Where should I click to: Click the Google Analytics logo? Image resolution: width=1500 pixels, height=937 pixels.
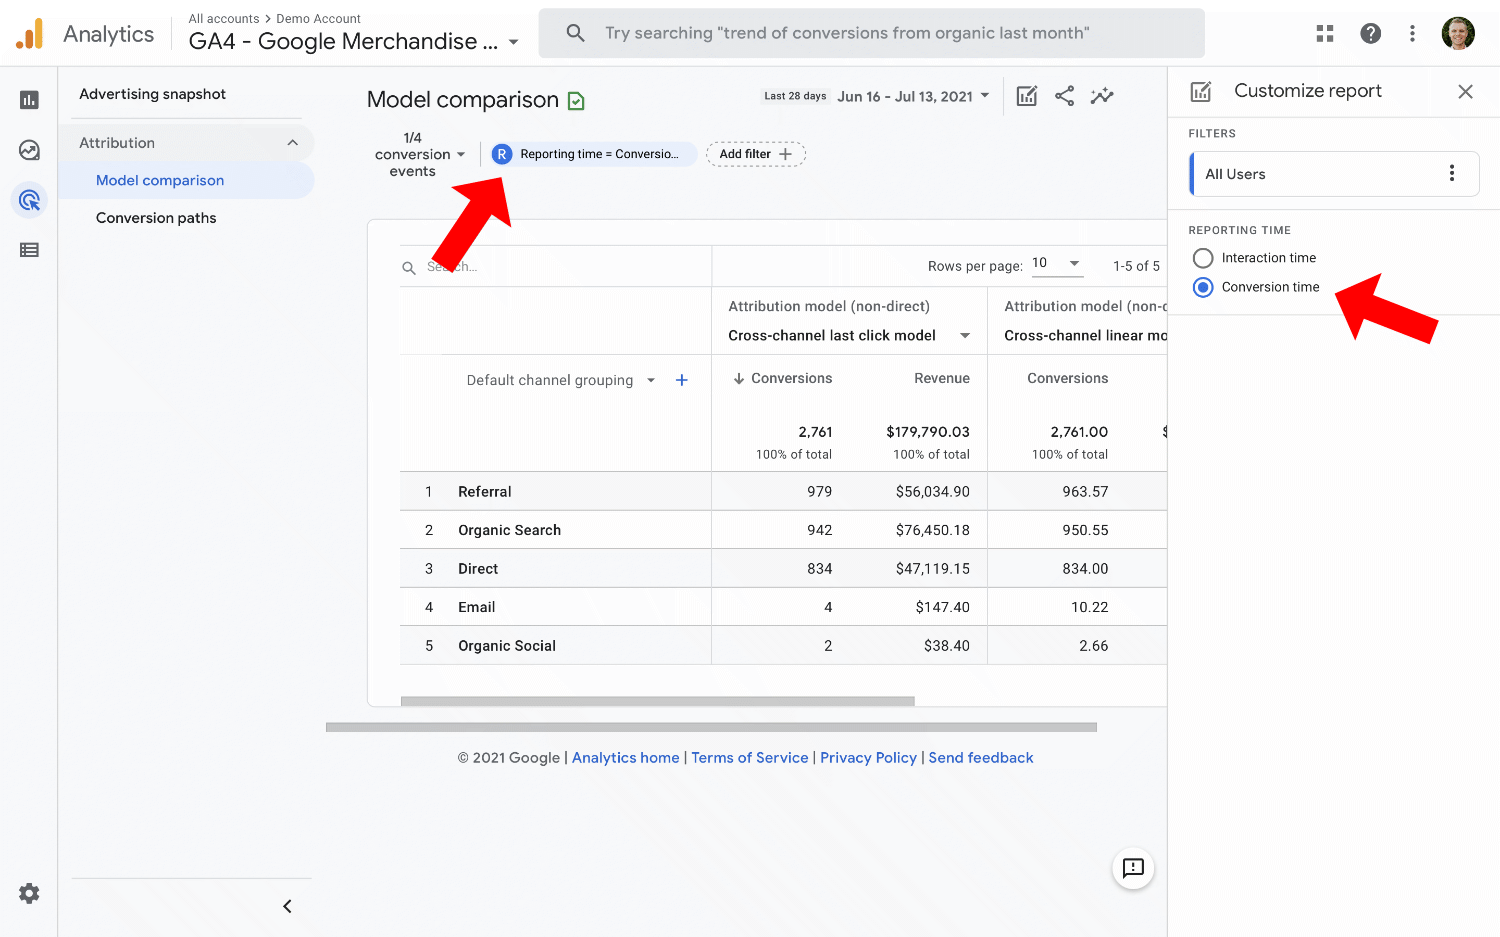(x=30, y=33)
